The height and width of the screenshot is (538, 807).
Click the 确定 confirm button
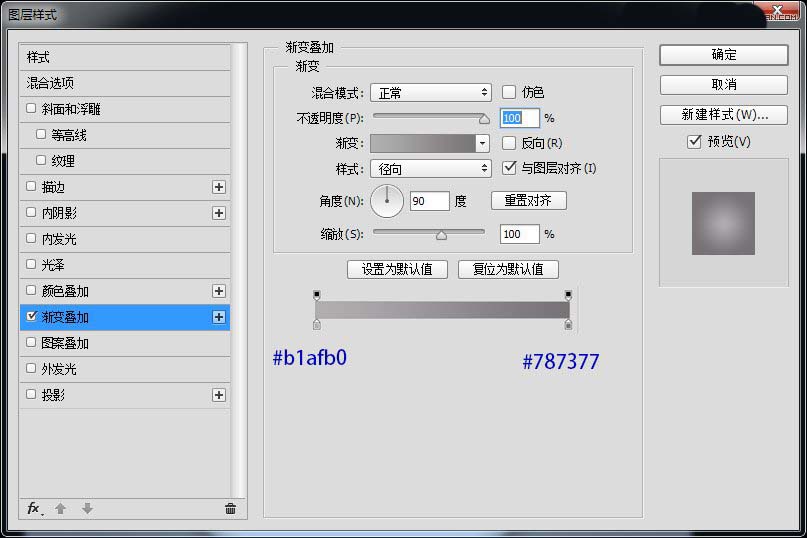click(x=723, y=55)
